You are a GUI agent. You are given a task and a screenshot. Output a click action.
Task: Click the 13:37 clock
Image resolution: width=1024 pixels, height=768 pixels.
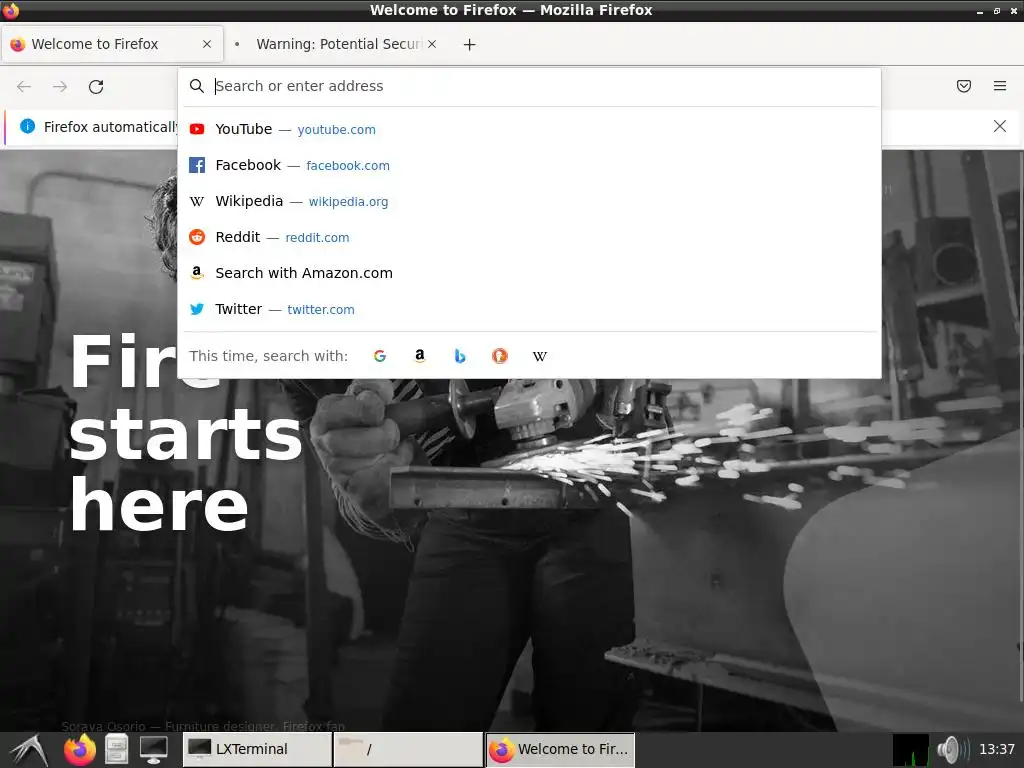pos(997,749)
